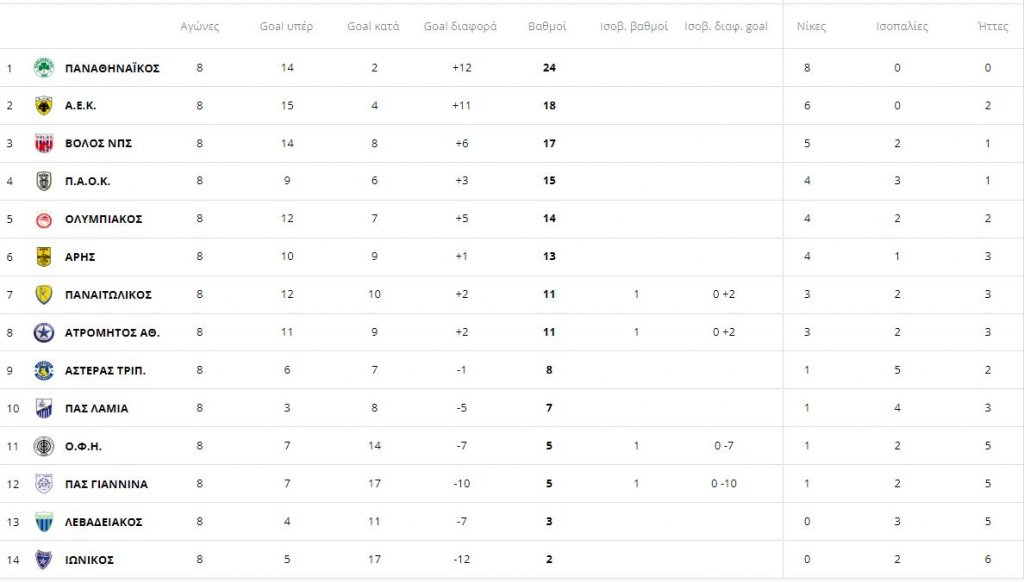Click the ΑΡΗΣ yellow club crest
The width and height of the screenshot is (1024, 582).
click(44, 257)
